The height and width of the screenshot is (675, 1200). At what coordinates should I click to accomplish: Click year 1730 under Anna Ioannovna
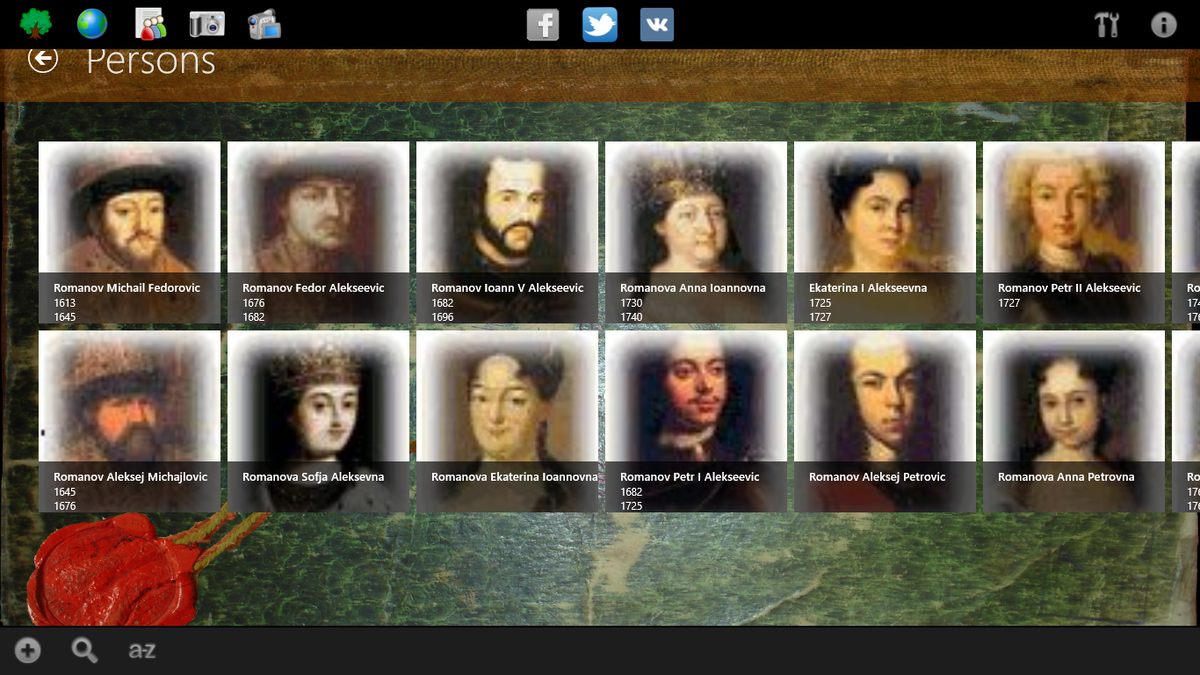coord(632,303)
